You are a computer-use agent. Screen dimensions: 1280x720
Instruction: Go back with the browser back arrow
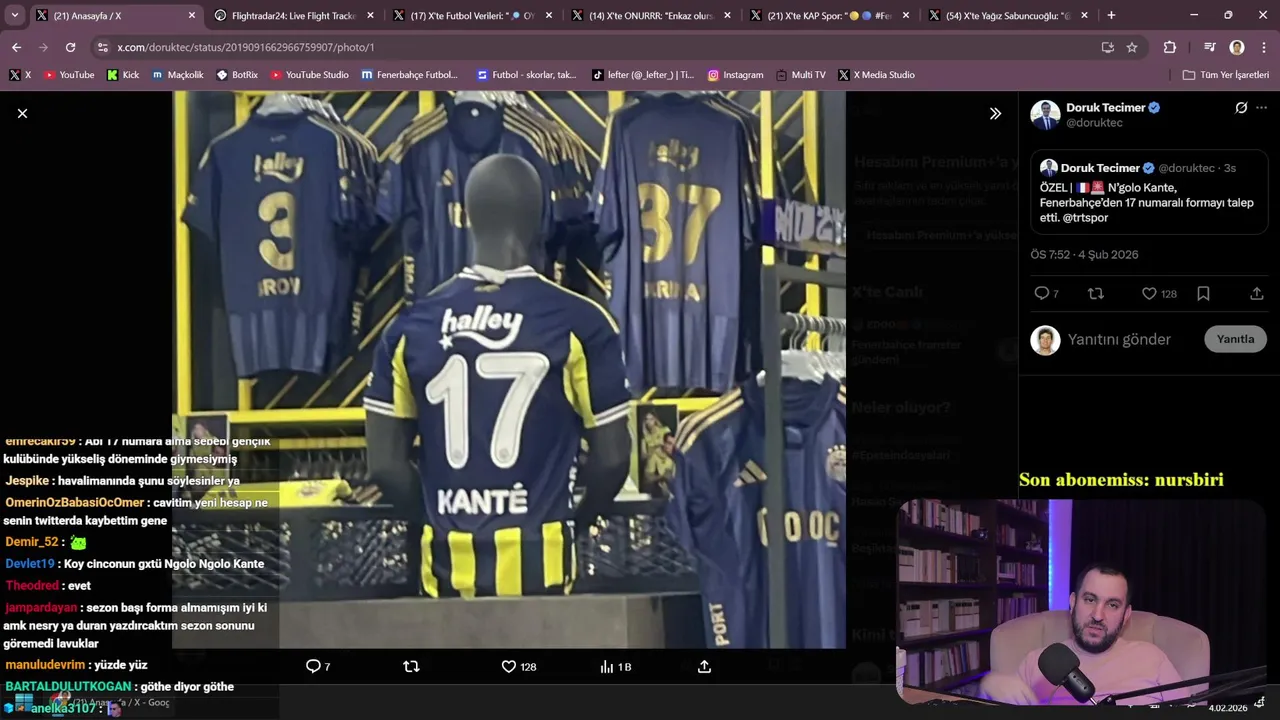pos(16,47)
